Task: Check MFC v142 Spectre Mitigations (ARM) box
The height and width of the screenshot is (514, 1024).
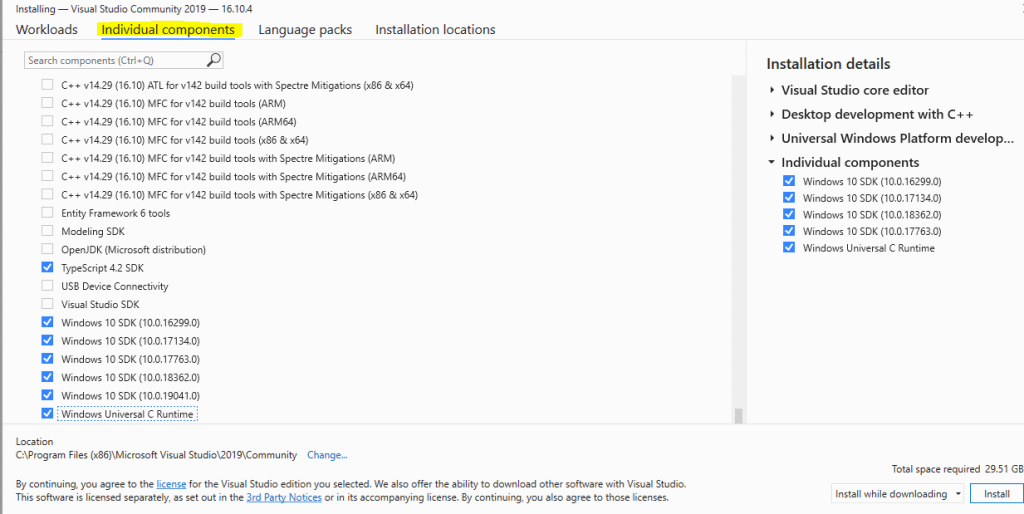Action: coord(47,158)
